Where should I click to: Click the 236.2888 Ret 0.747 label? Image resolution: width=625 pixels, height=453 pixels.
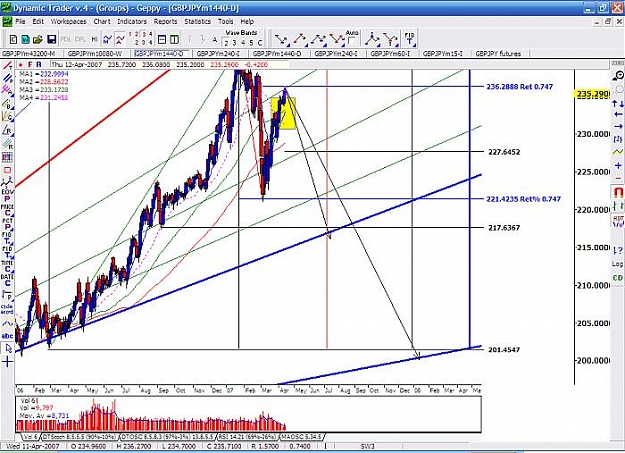point(519,87)
